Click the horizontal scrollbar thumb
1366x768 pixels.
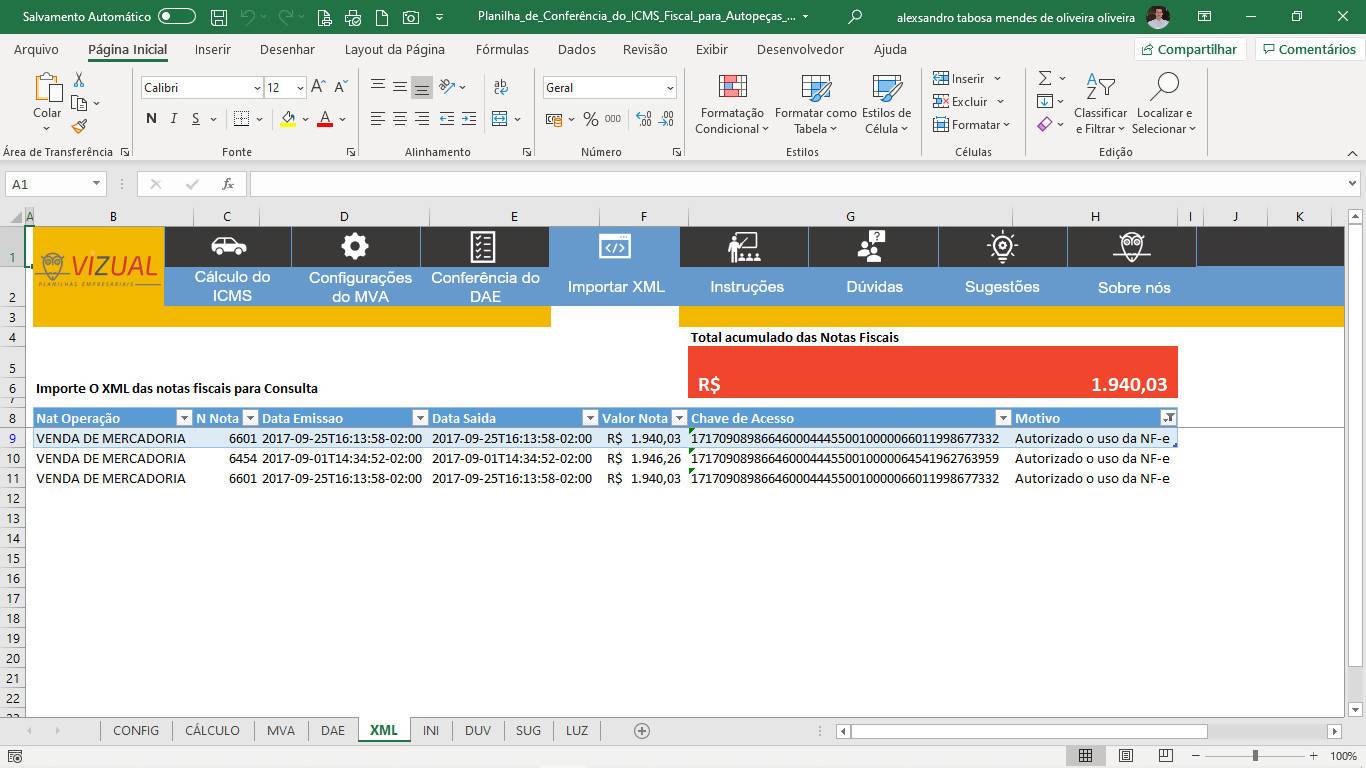click(x=1029, y=731)
